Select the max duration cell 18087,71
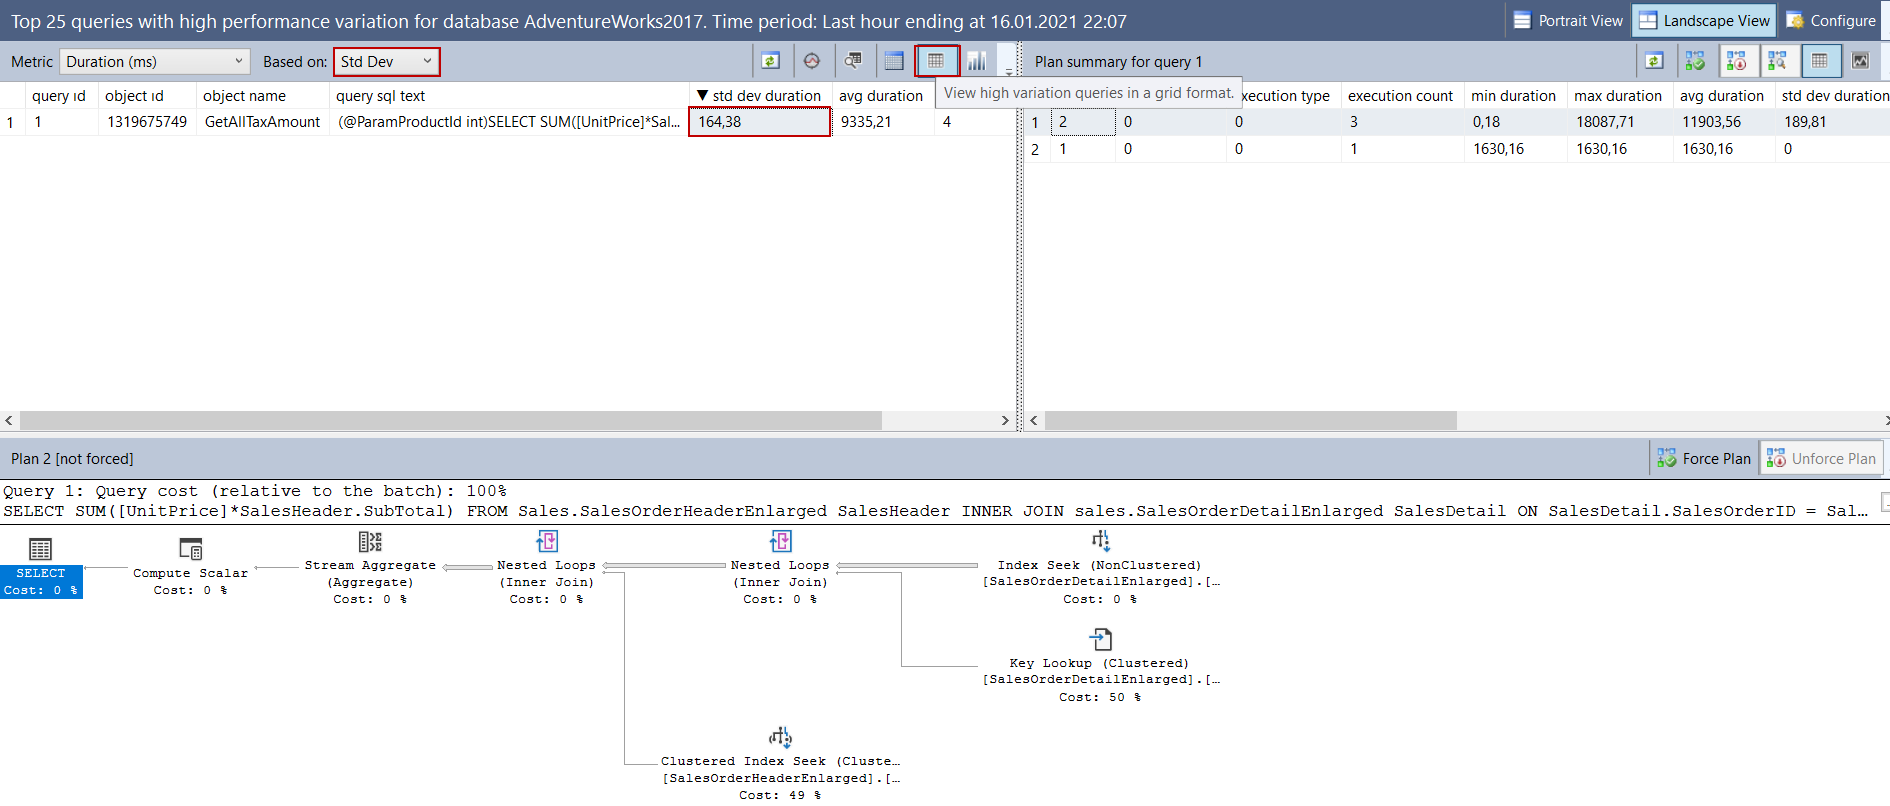Screen dimensions: 1890x806 pos(1619,122)
